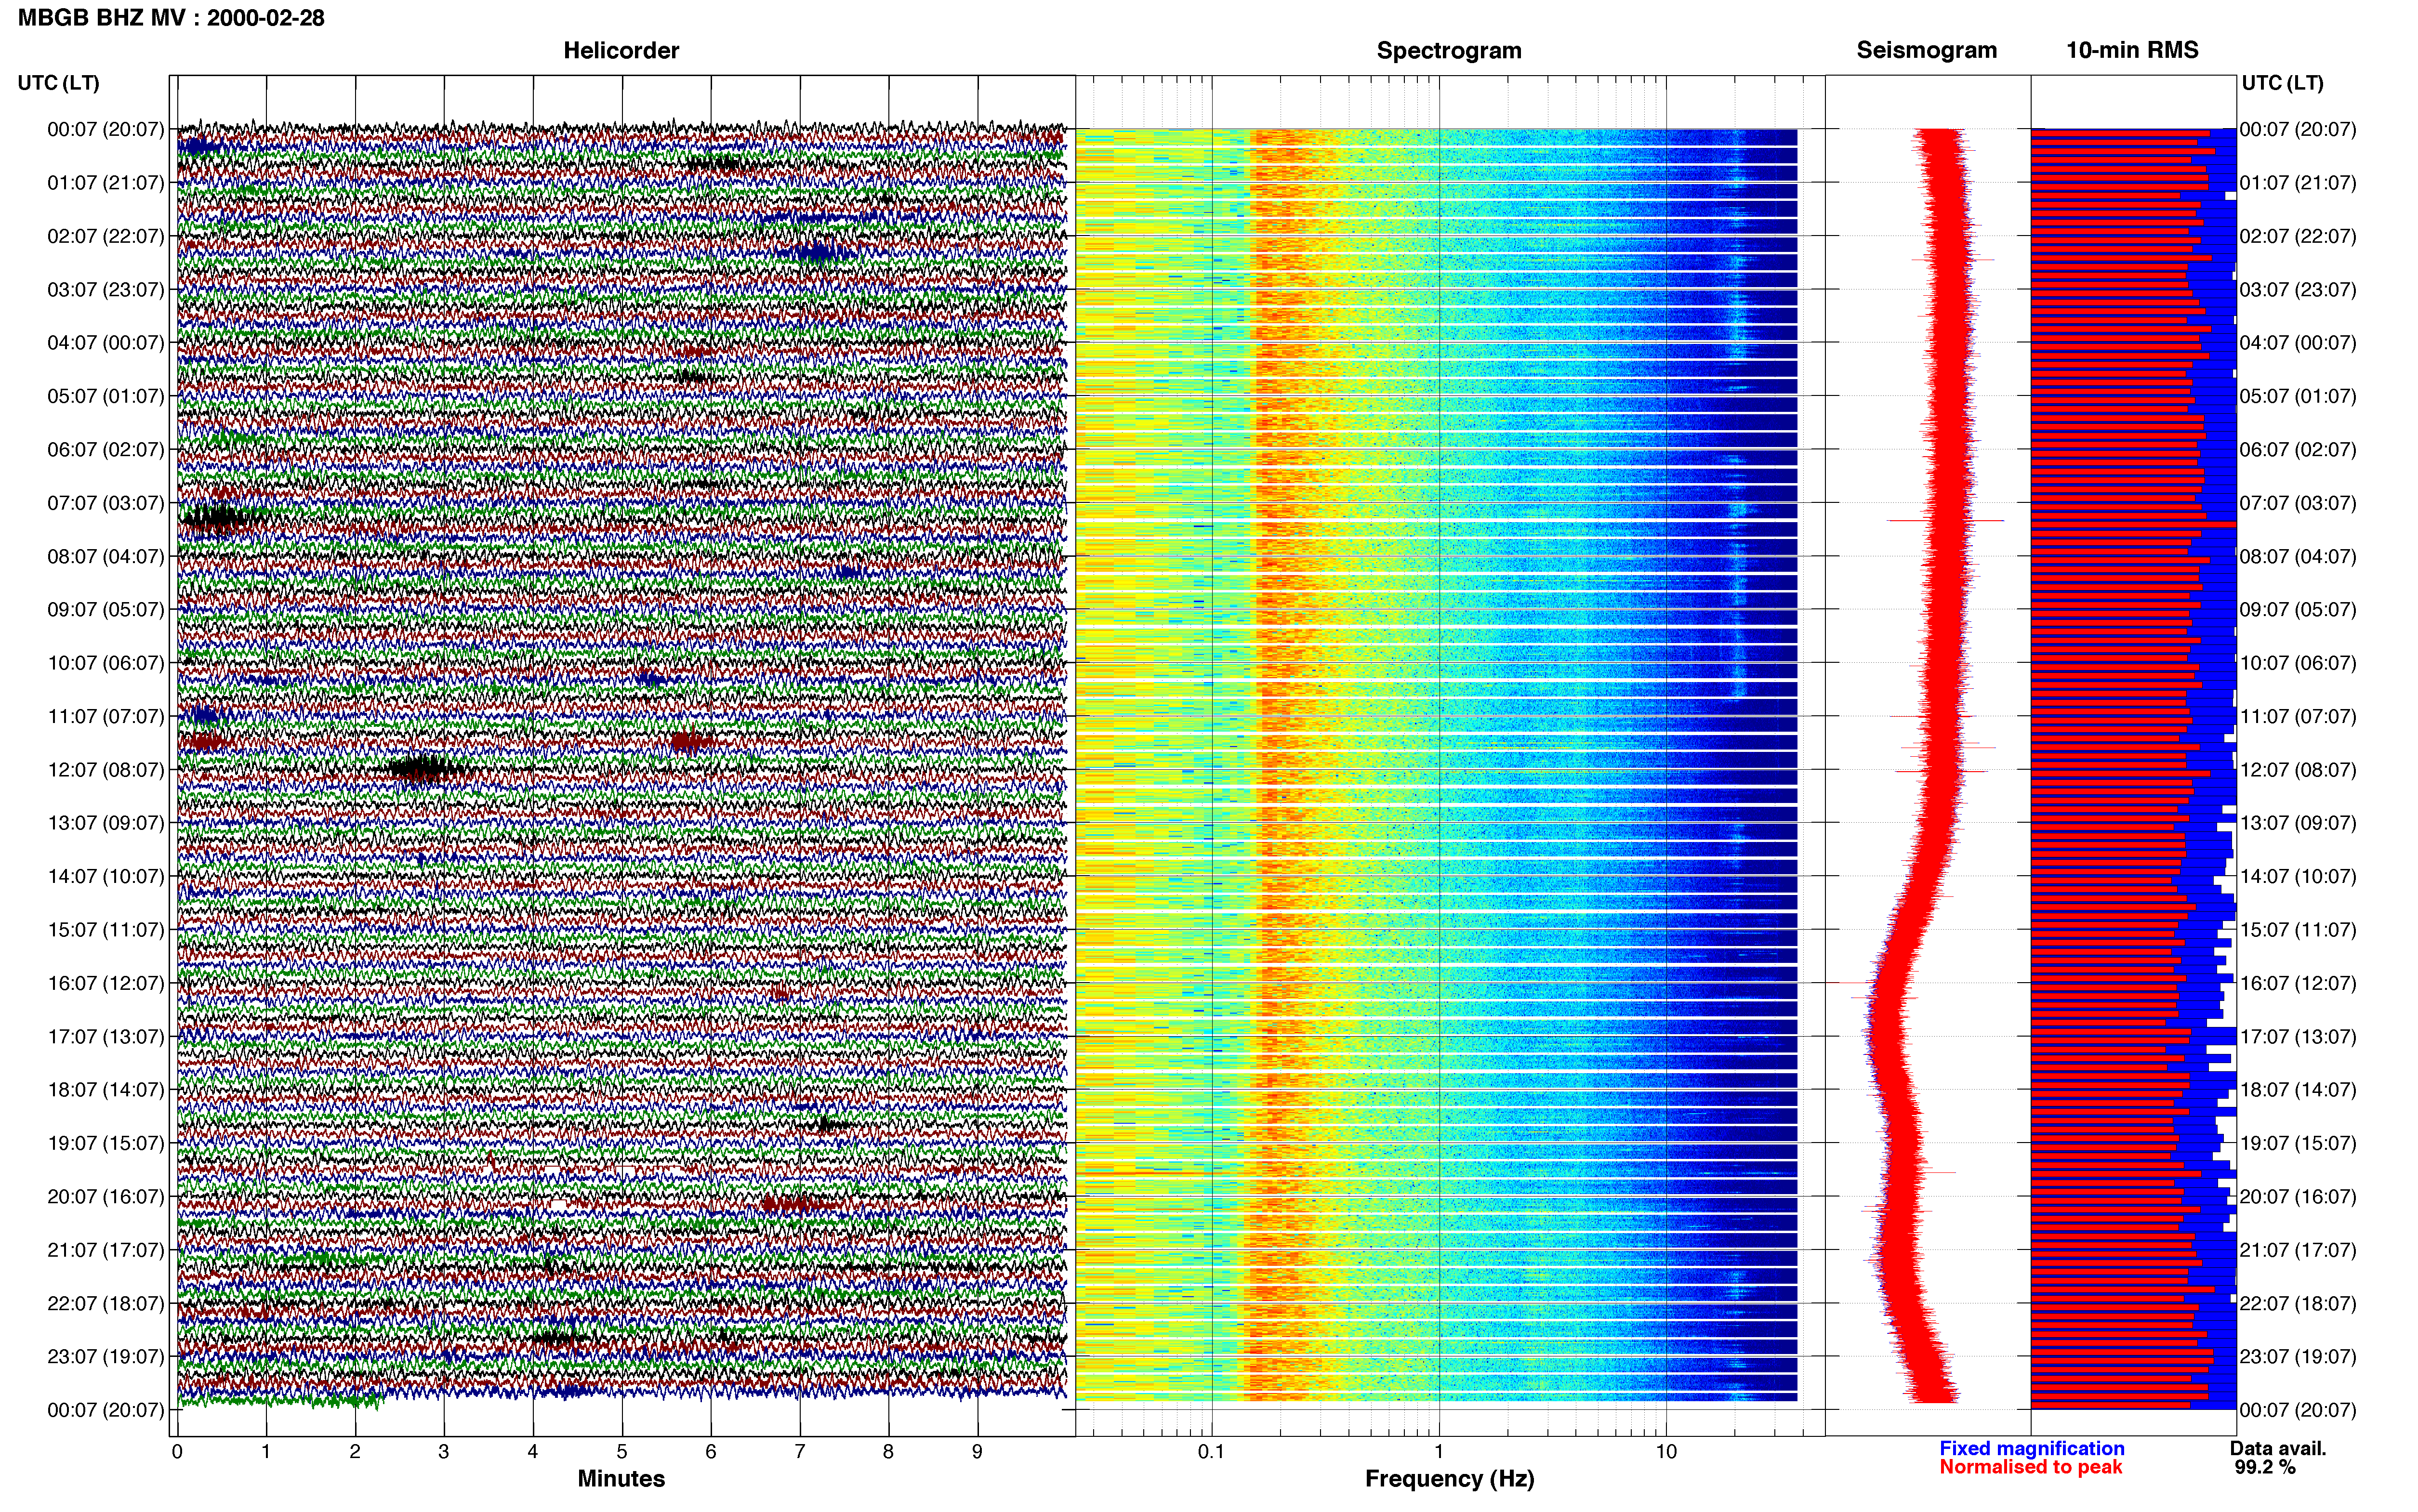Image resolution: width=2418 pixels, height=1512 pixels.
Task: Select the 'Spectrogram' panel heading
Action: coord(1449,50)
